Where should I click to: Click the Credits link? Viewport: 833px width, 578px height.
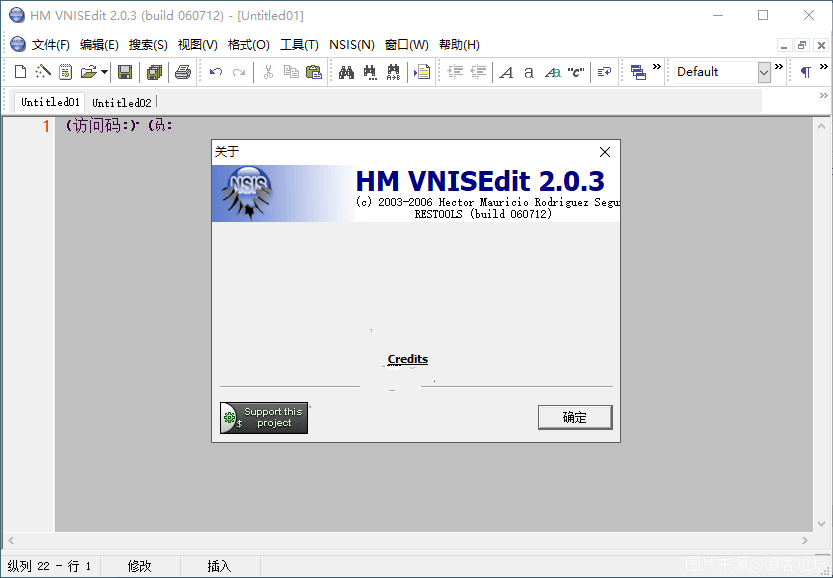408,360
